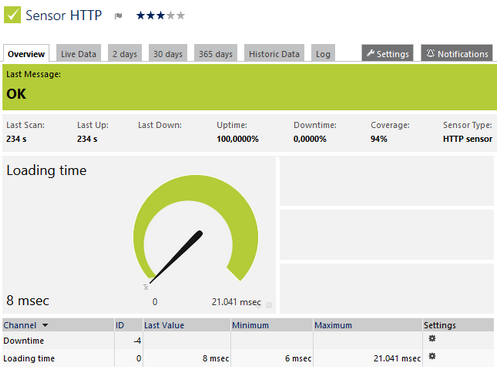The image size is (497, 370).
Task: Set priority to two stars
Action: [151, 15]
